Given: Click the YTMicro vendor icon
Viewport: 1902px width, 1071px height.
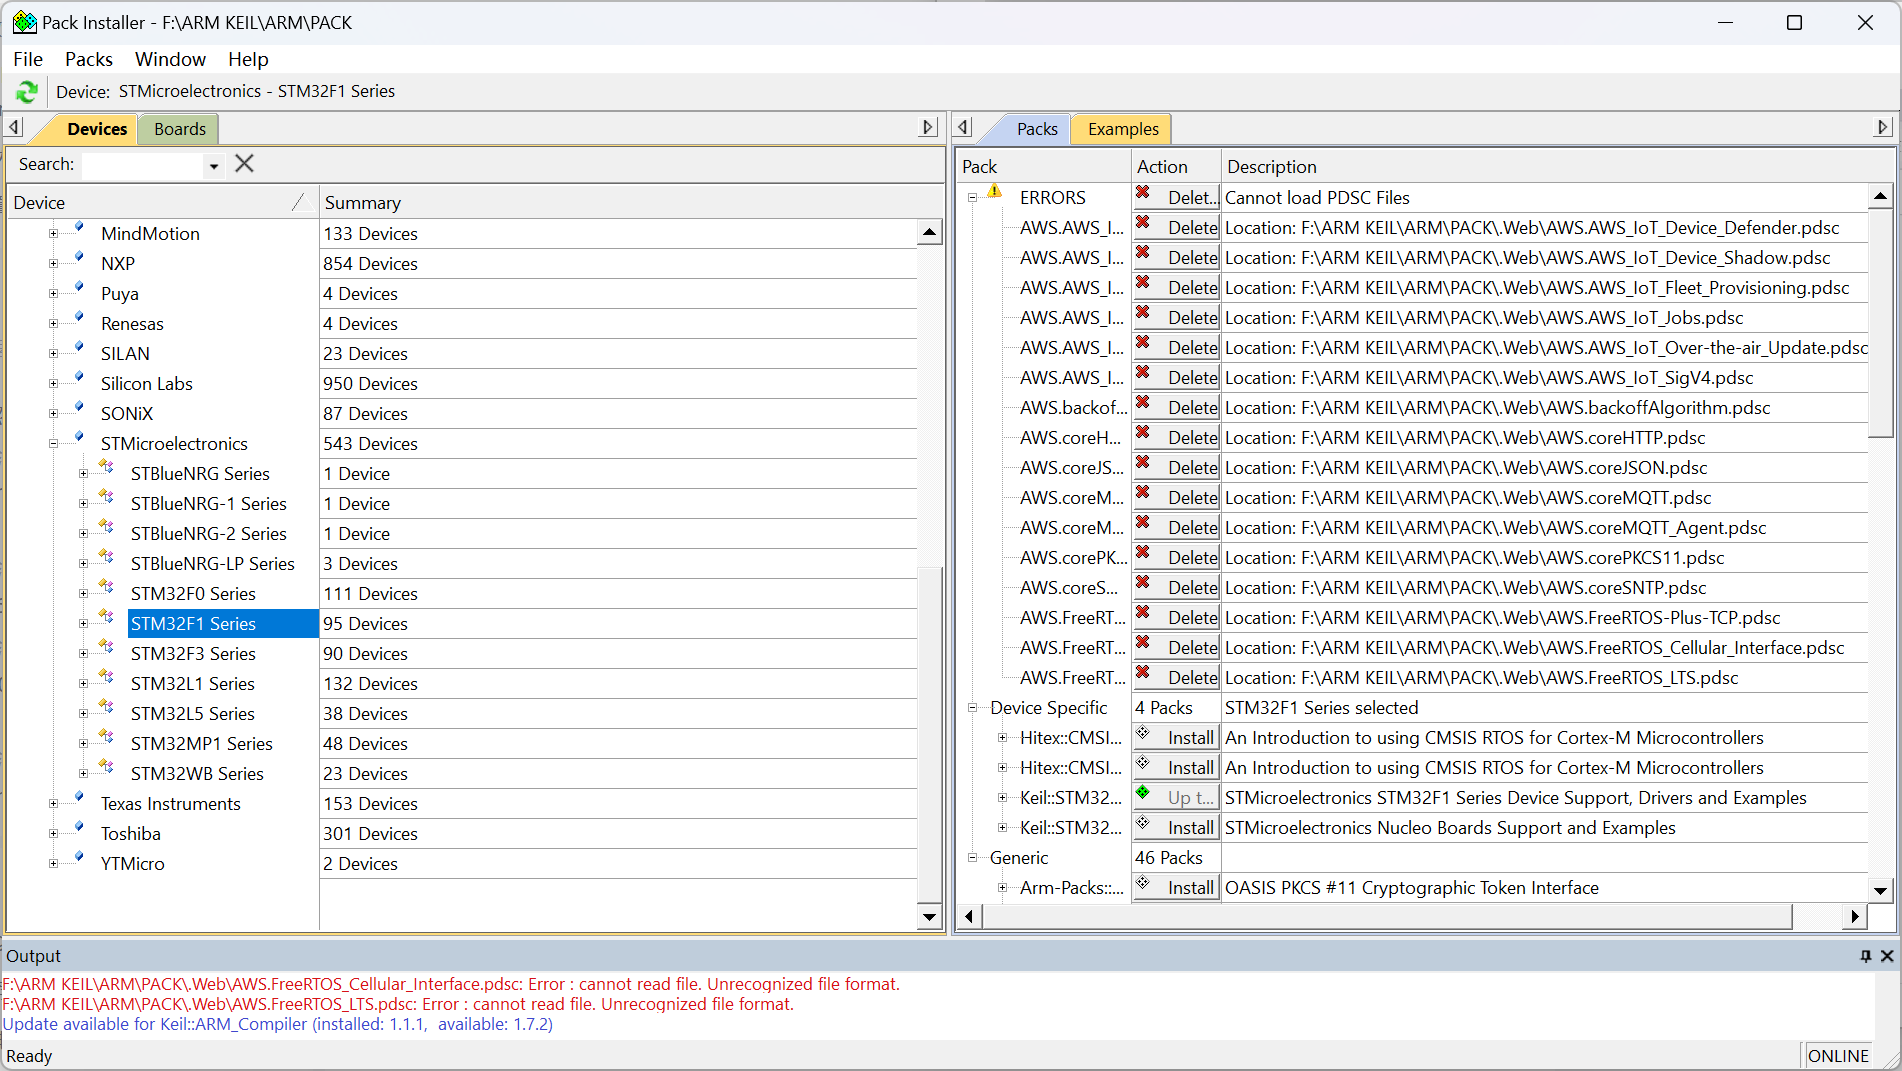Looking at the screenshot, I should [79, 856].
